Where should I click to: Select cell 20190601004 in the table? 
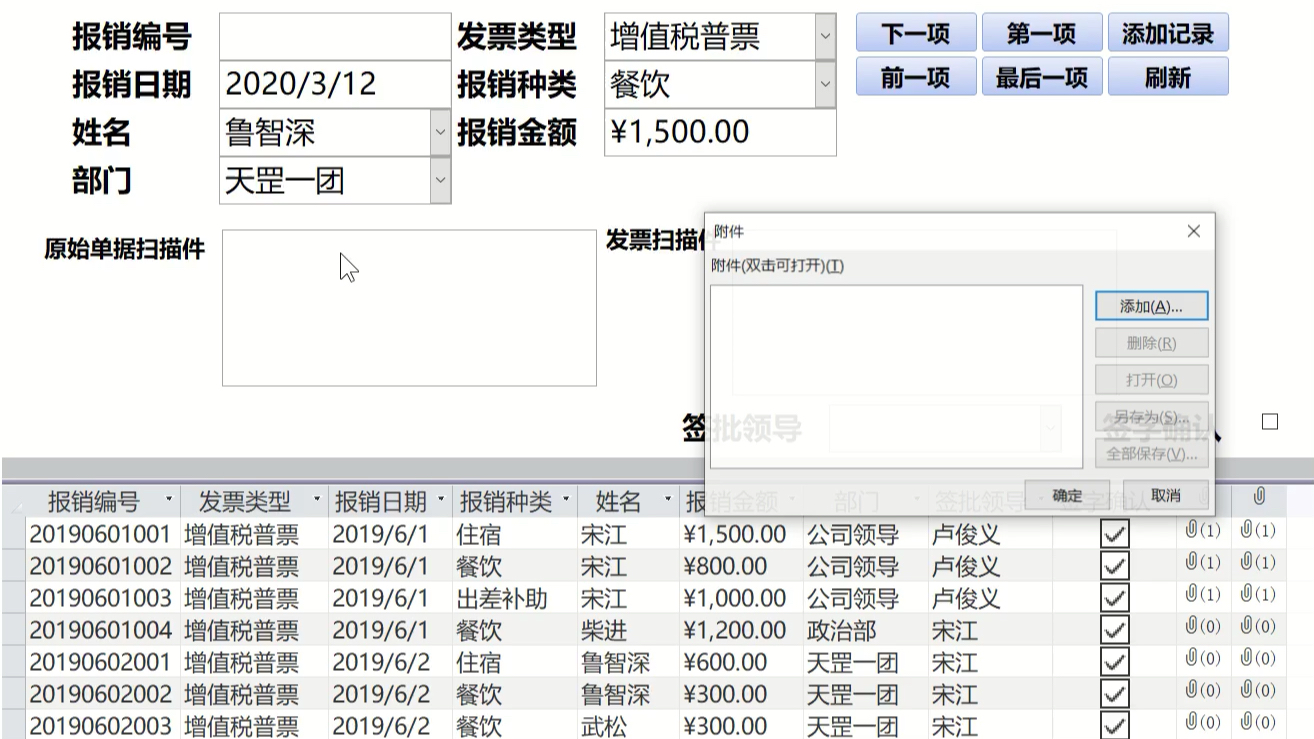(100, 630)
